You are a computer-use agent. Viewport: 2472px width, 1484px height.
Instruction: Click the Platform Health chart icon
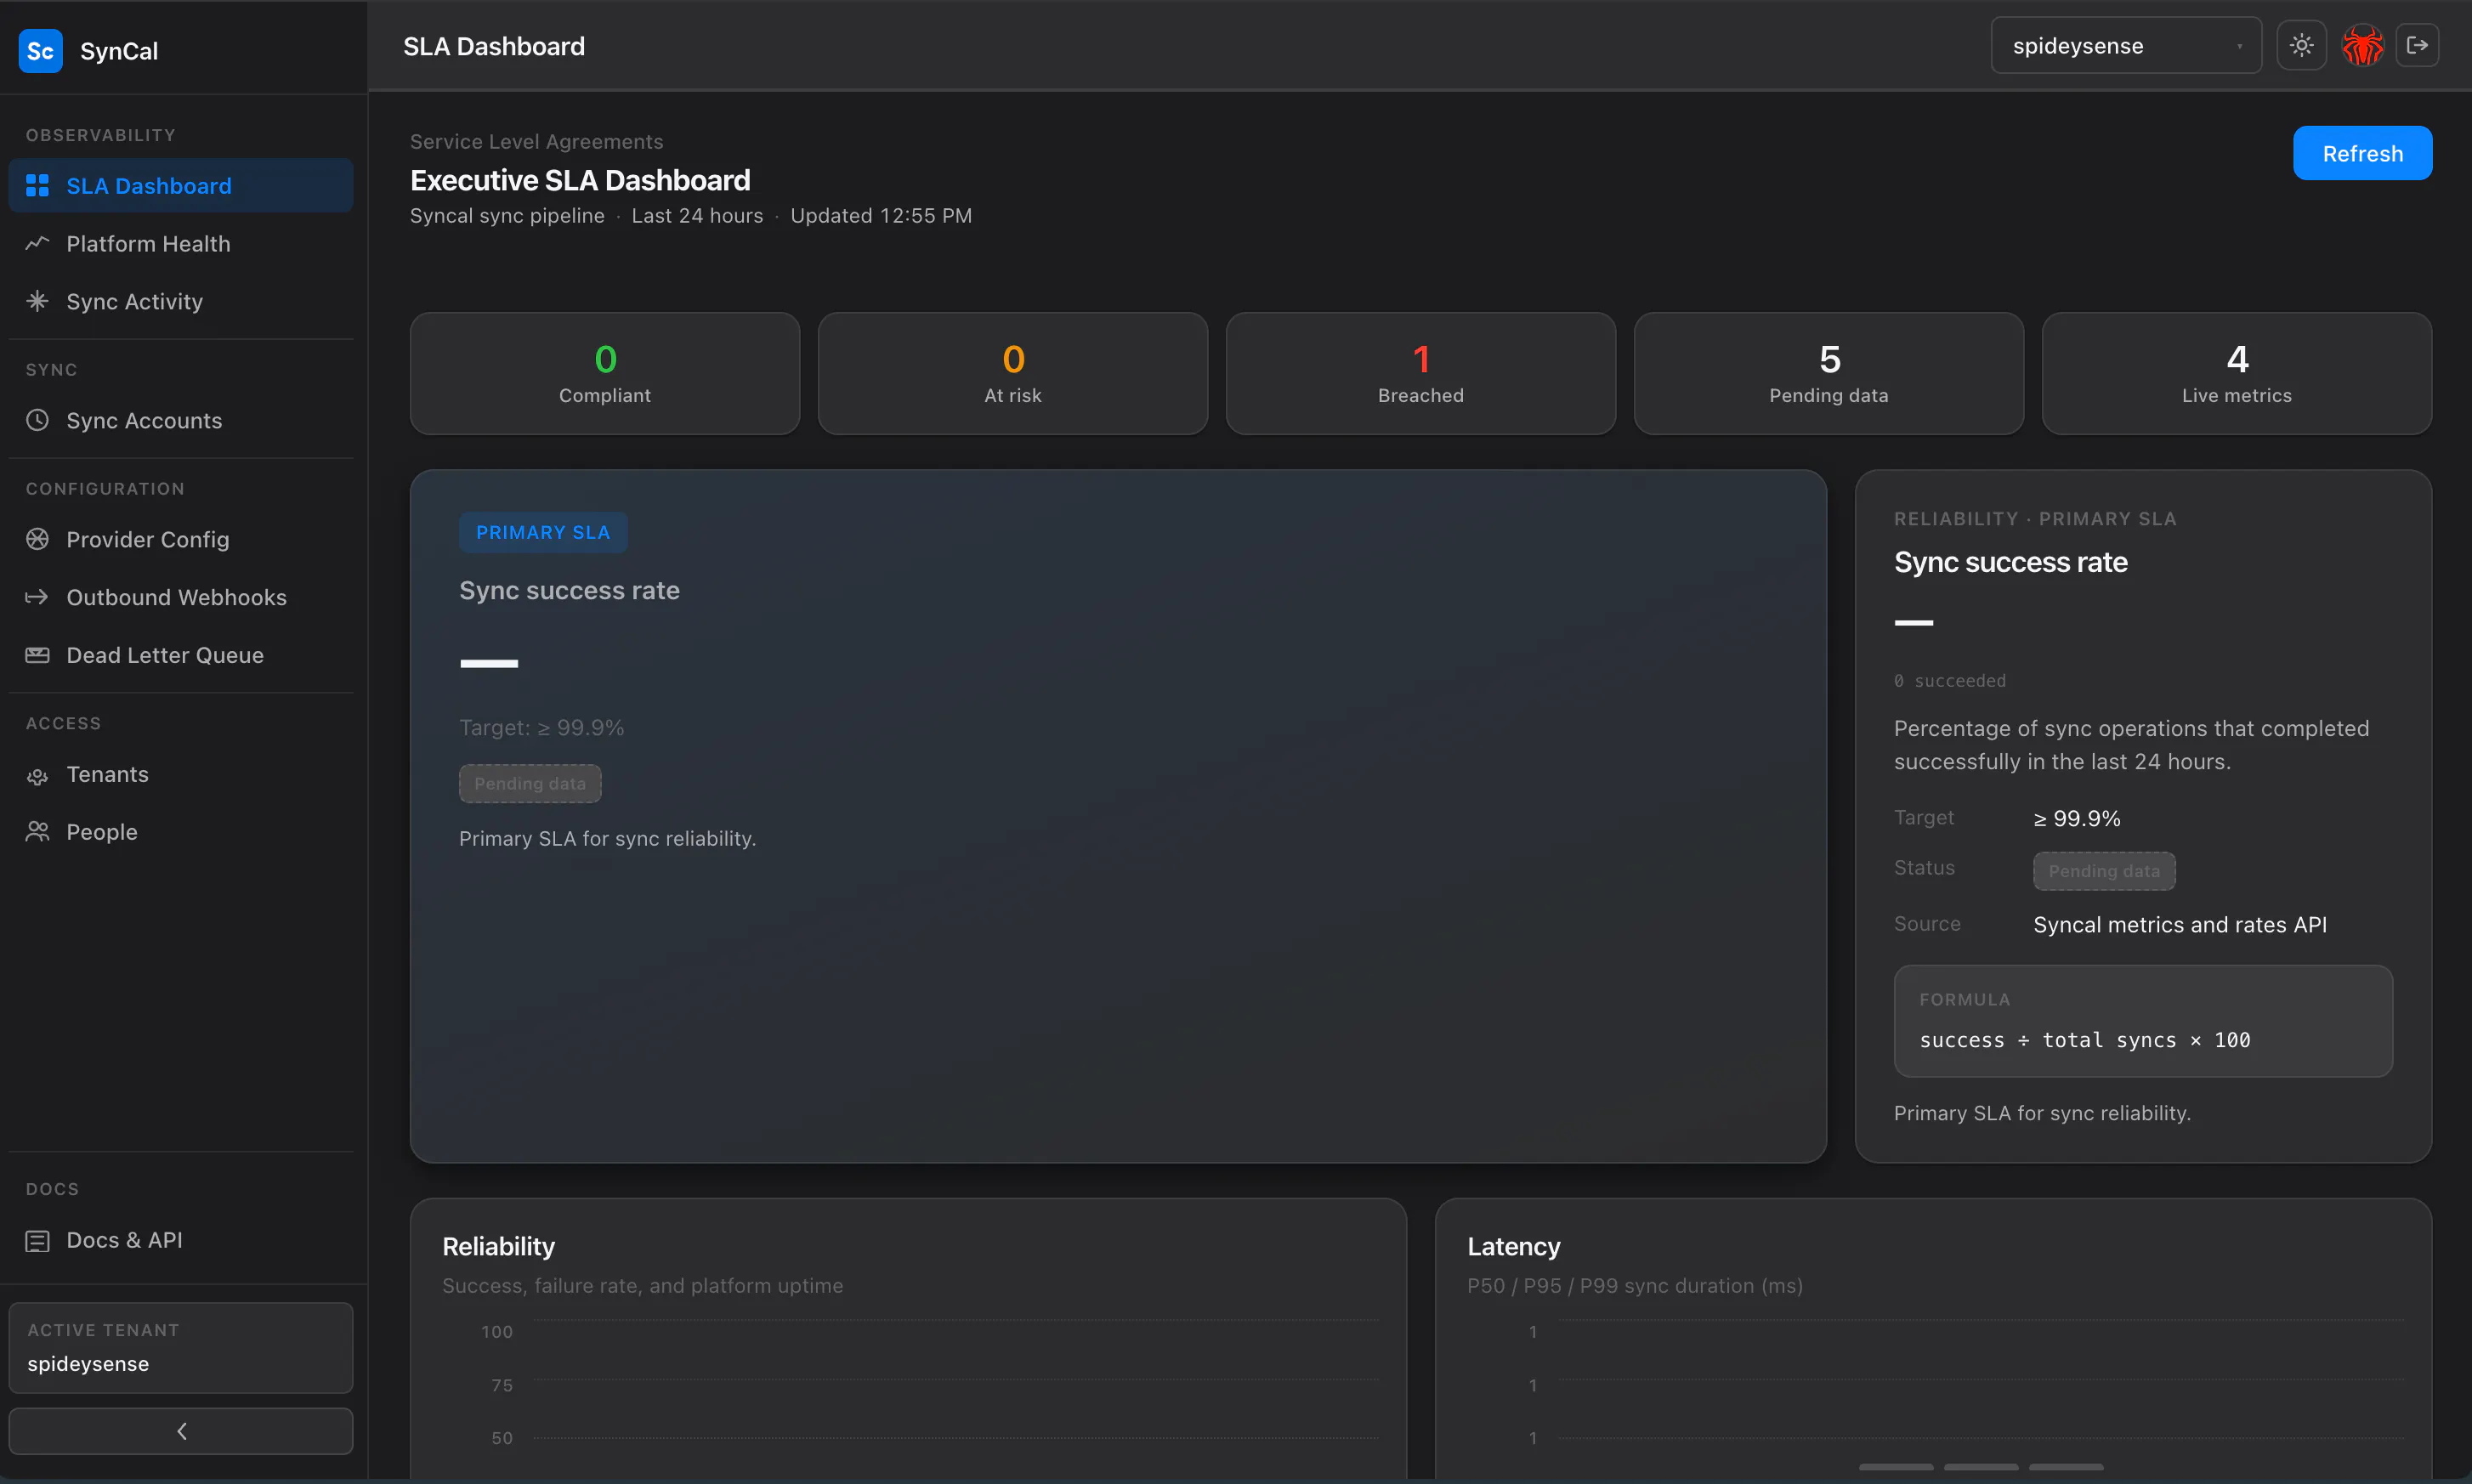37,243
